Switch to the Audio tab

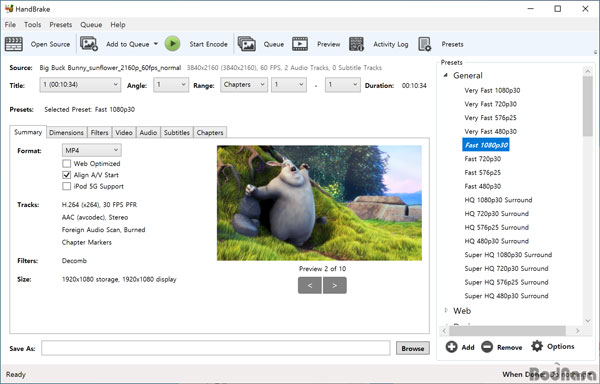click(x=148, y=132)
